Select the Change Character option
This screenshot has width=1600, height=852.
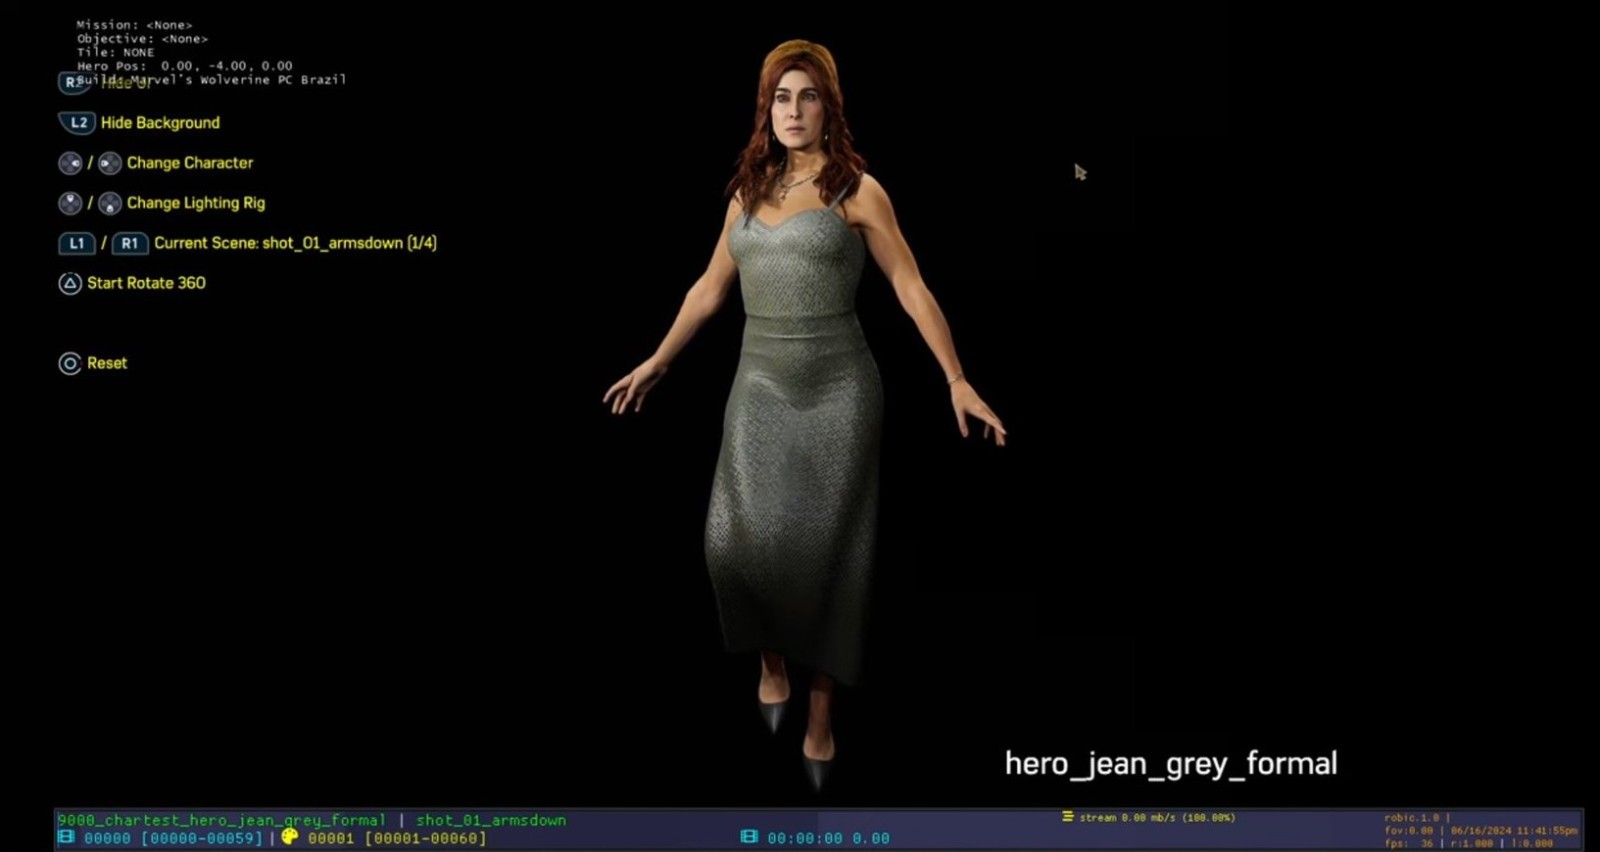(x=190, y=163)
